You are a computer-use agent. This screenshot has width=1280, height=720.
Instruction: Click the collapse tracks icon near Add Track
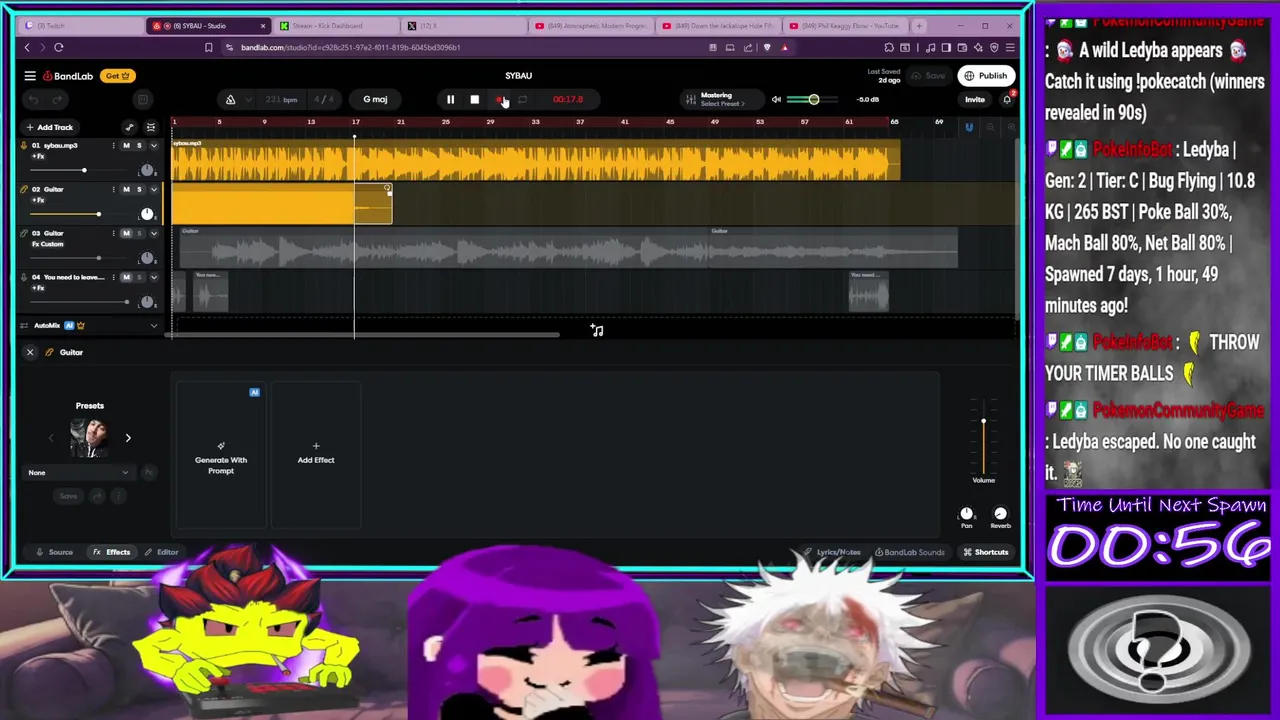[151, 127]
